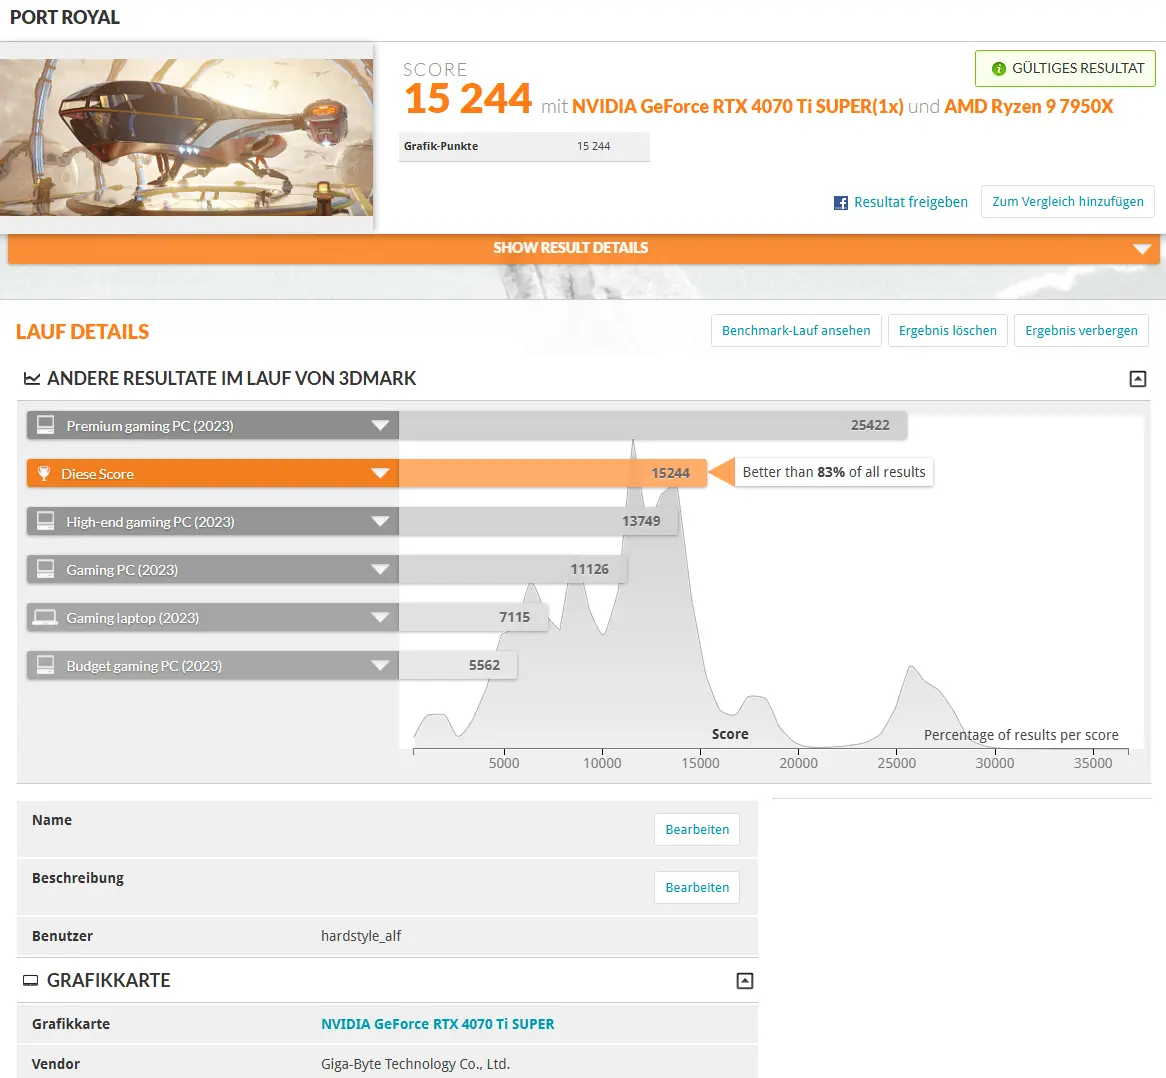This screenshot has height=1078, width=1166.
Task: Click the trophy icon on Diese Score
Action: (44, 474)
